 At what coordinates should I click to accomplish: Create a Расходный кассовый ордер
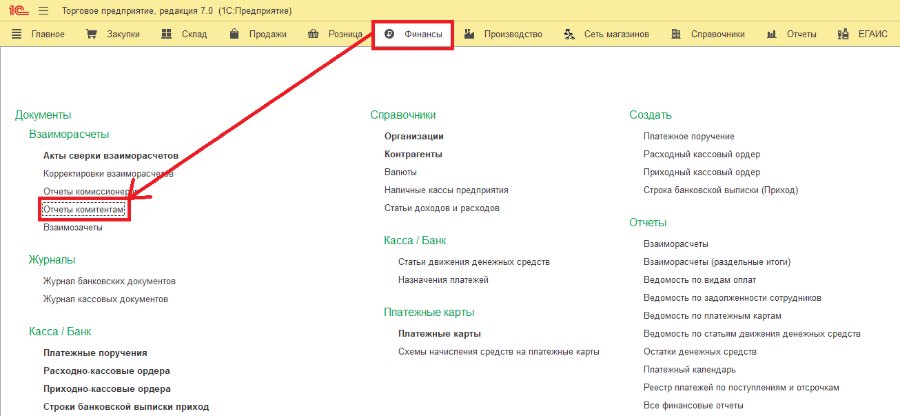[702, 154]
